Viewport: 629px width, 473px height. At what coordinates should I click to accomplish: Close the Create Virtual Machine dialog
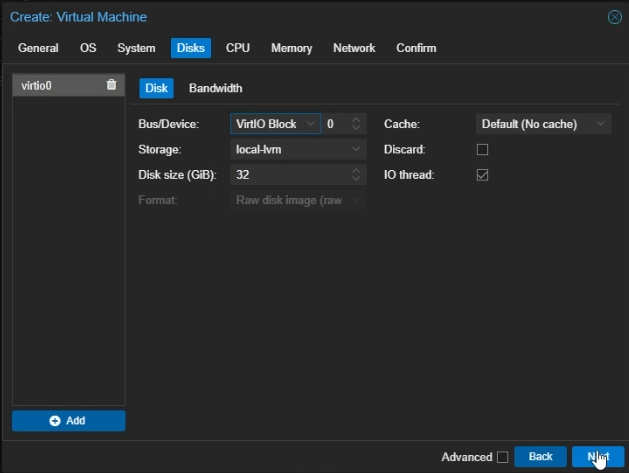614,17
